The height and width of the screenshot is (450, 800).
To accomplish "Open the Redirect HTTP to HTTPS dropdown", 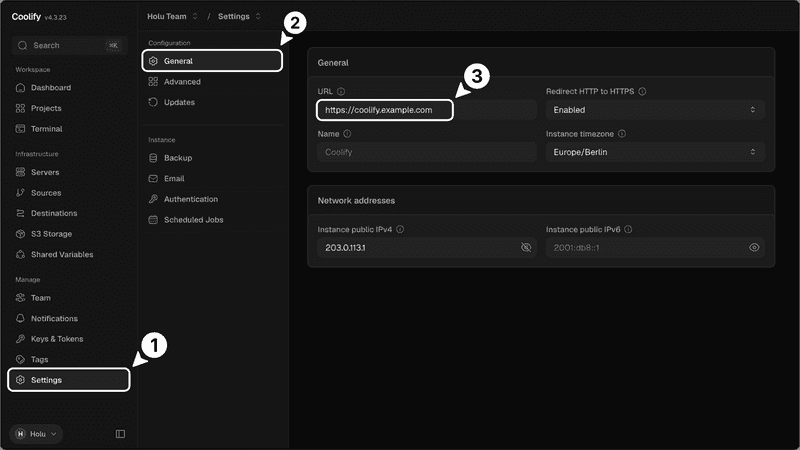I will 655,110.
